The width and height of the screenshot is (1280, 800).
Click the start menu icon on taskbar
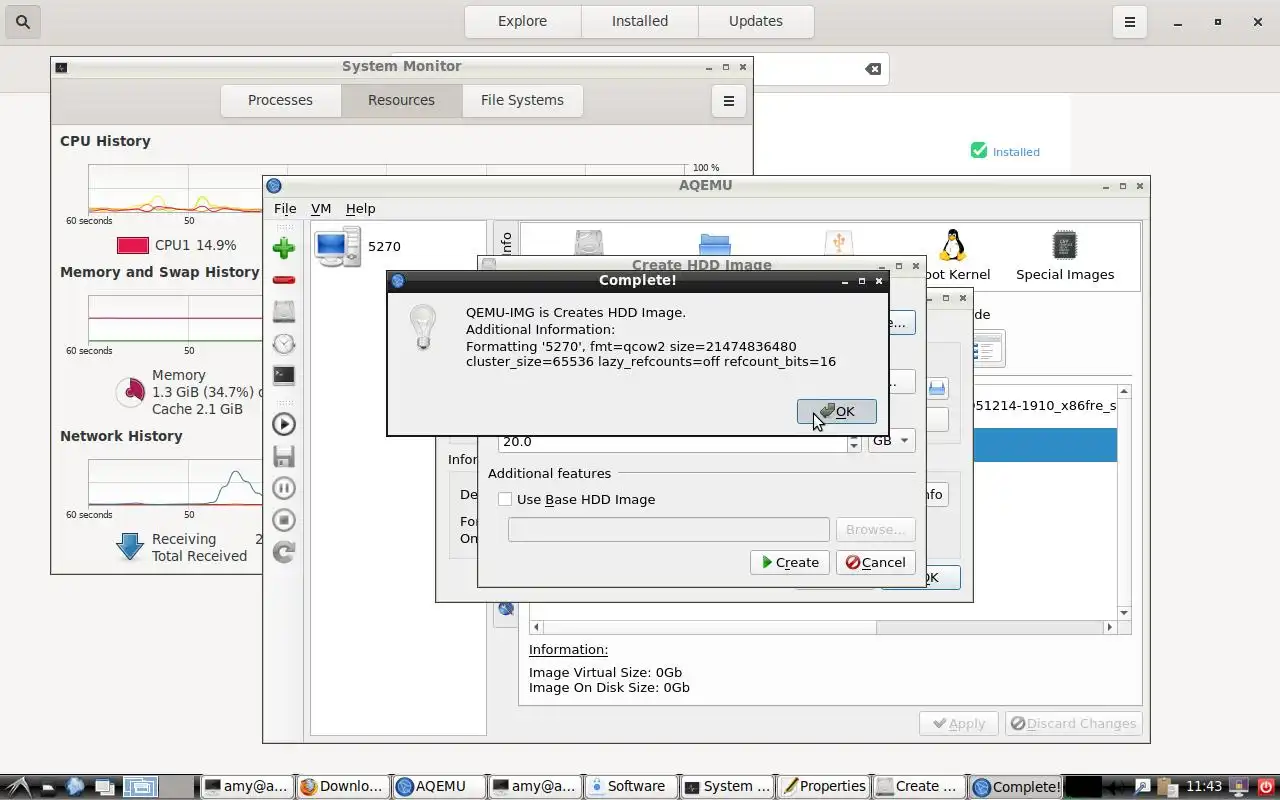click(18, 787)
